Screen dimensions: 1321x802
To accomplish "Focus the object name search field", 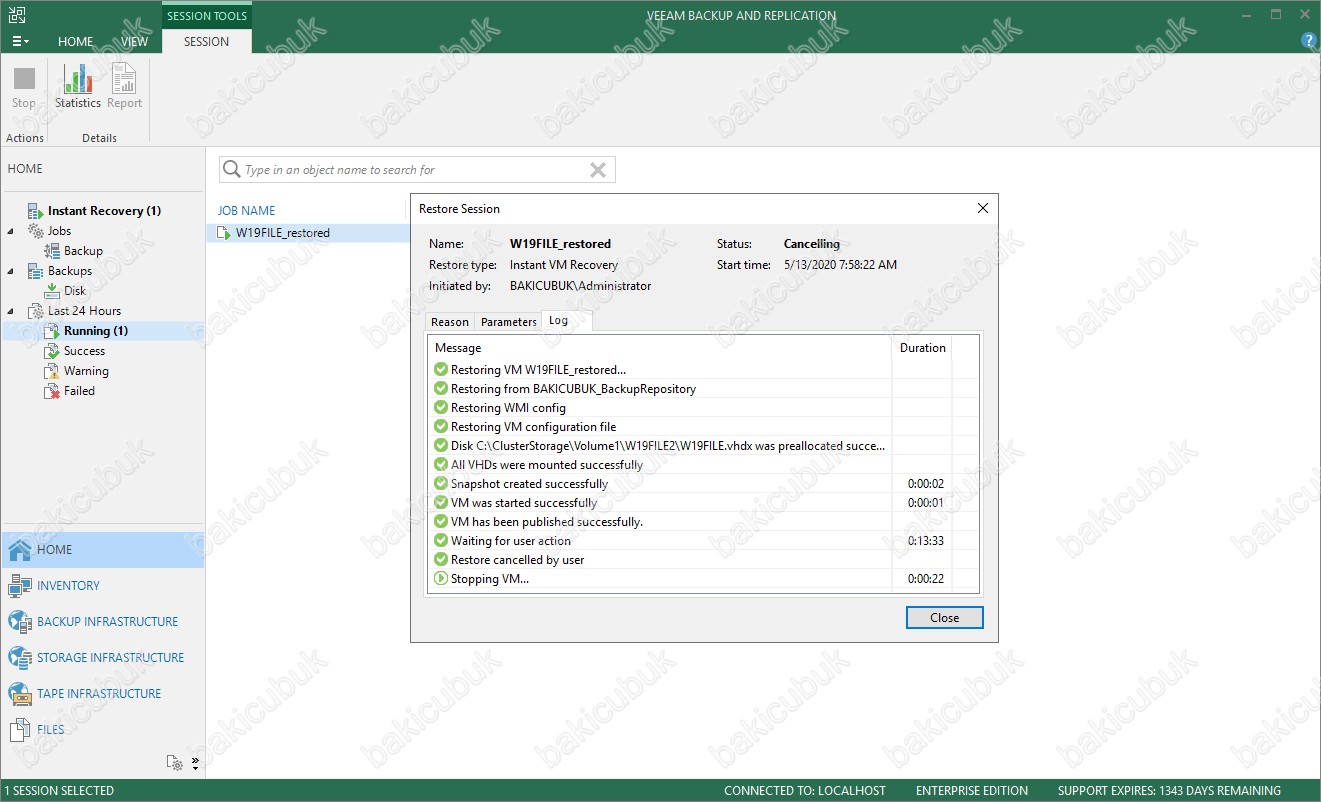I will coord(417,170).
